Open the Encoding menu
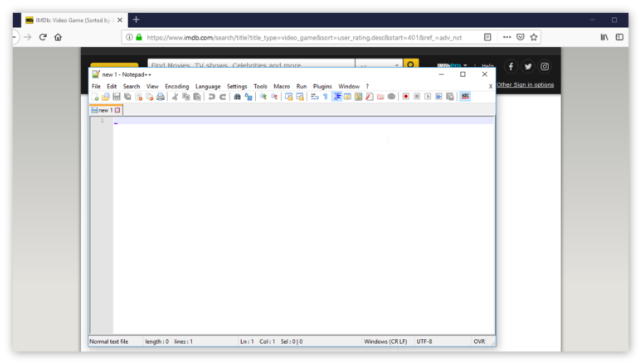The width and height of the screenshot is (642, 364). coord(177,86)
